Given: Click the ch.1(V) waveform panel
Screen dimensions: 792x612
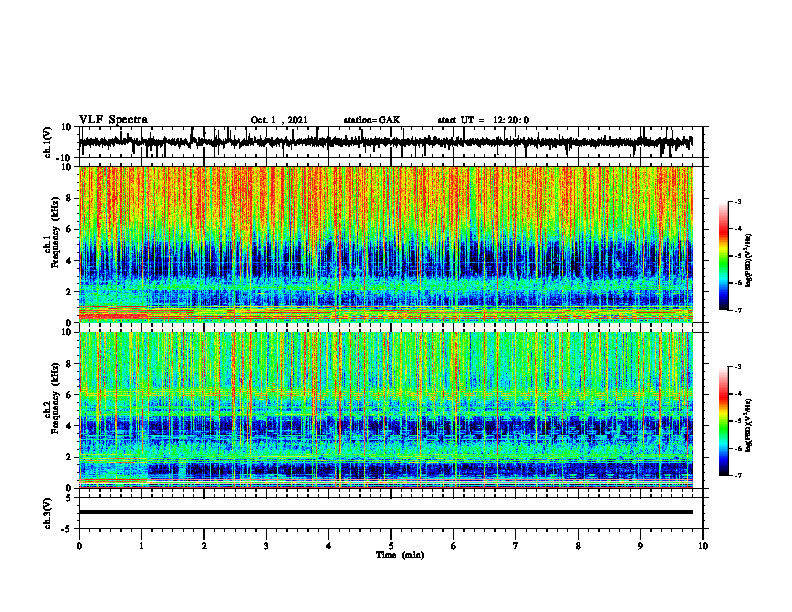Looking at the screenshot, I should [x=390, y=142].
